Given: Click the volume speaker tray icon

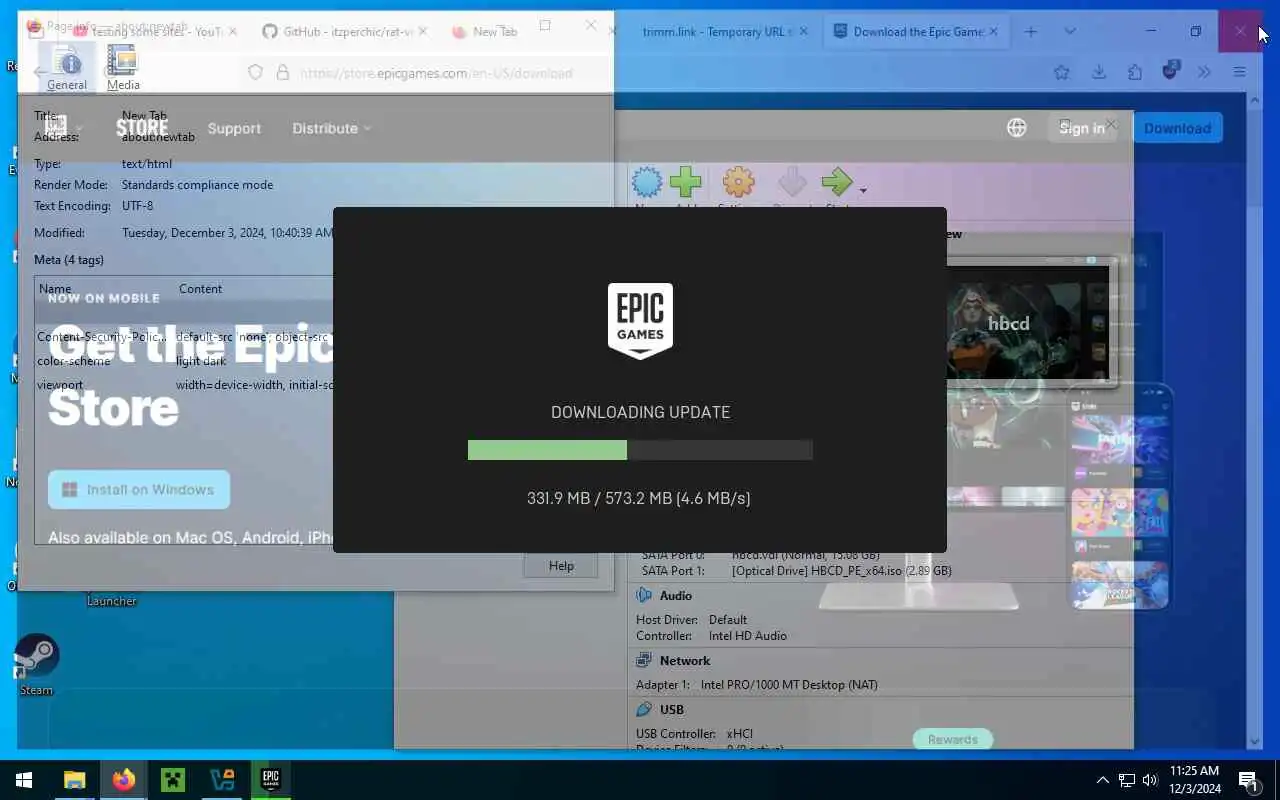Looking at the screenshot, I should [1150, 780].
